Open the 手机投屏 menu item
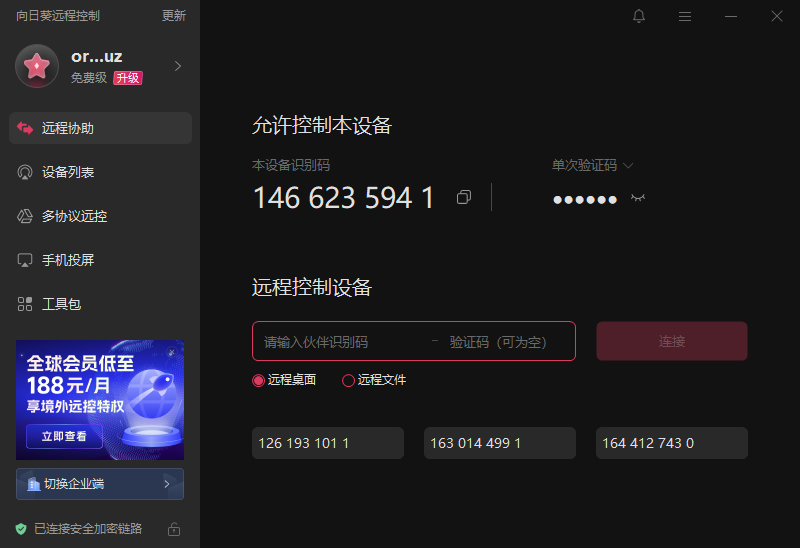The height and width of the screenshot is (548, 800). click(101, 260)
